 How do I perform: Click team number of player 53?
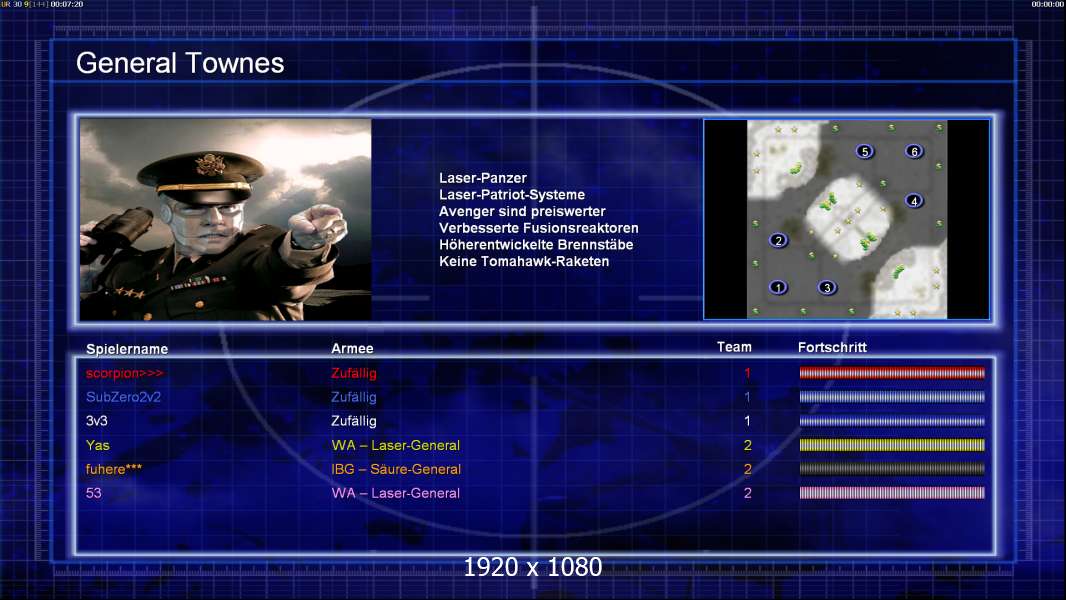tap(747, 493)
